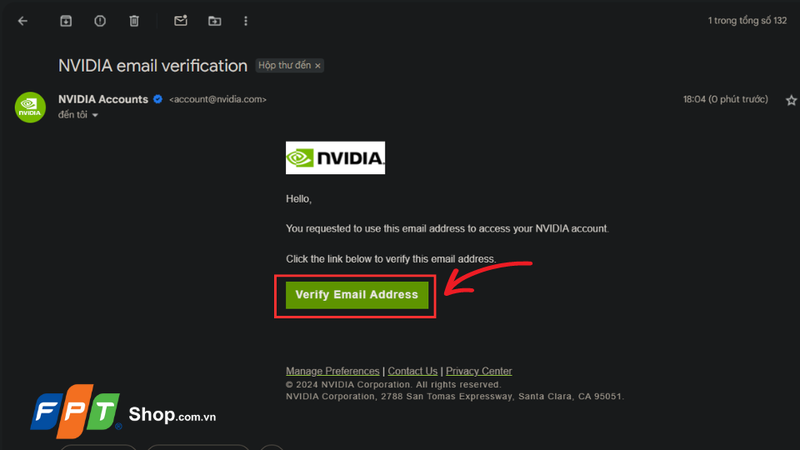Click the address account@nvidia.com

click(x=218, y=99)
